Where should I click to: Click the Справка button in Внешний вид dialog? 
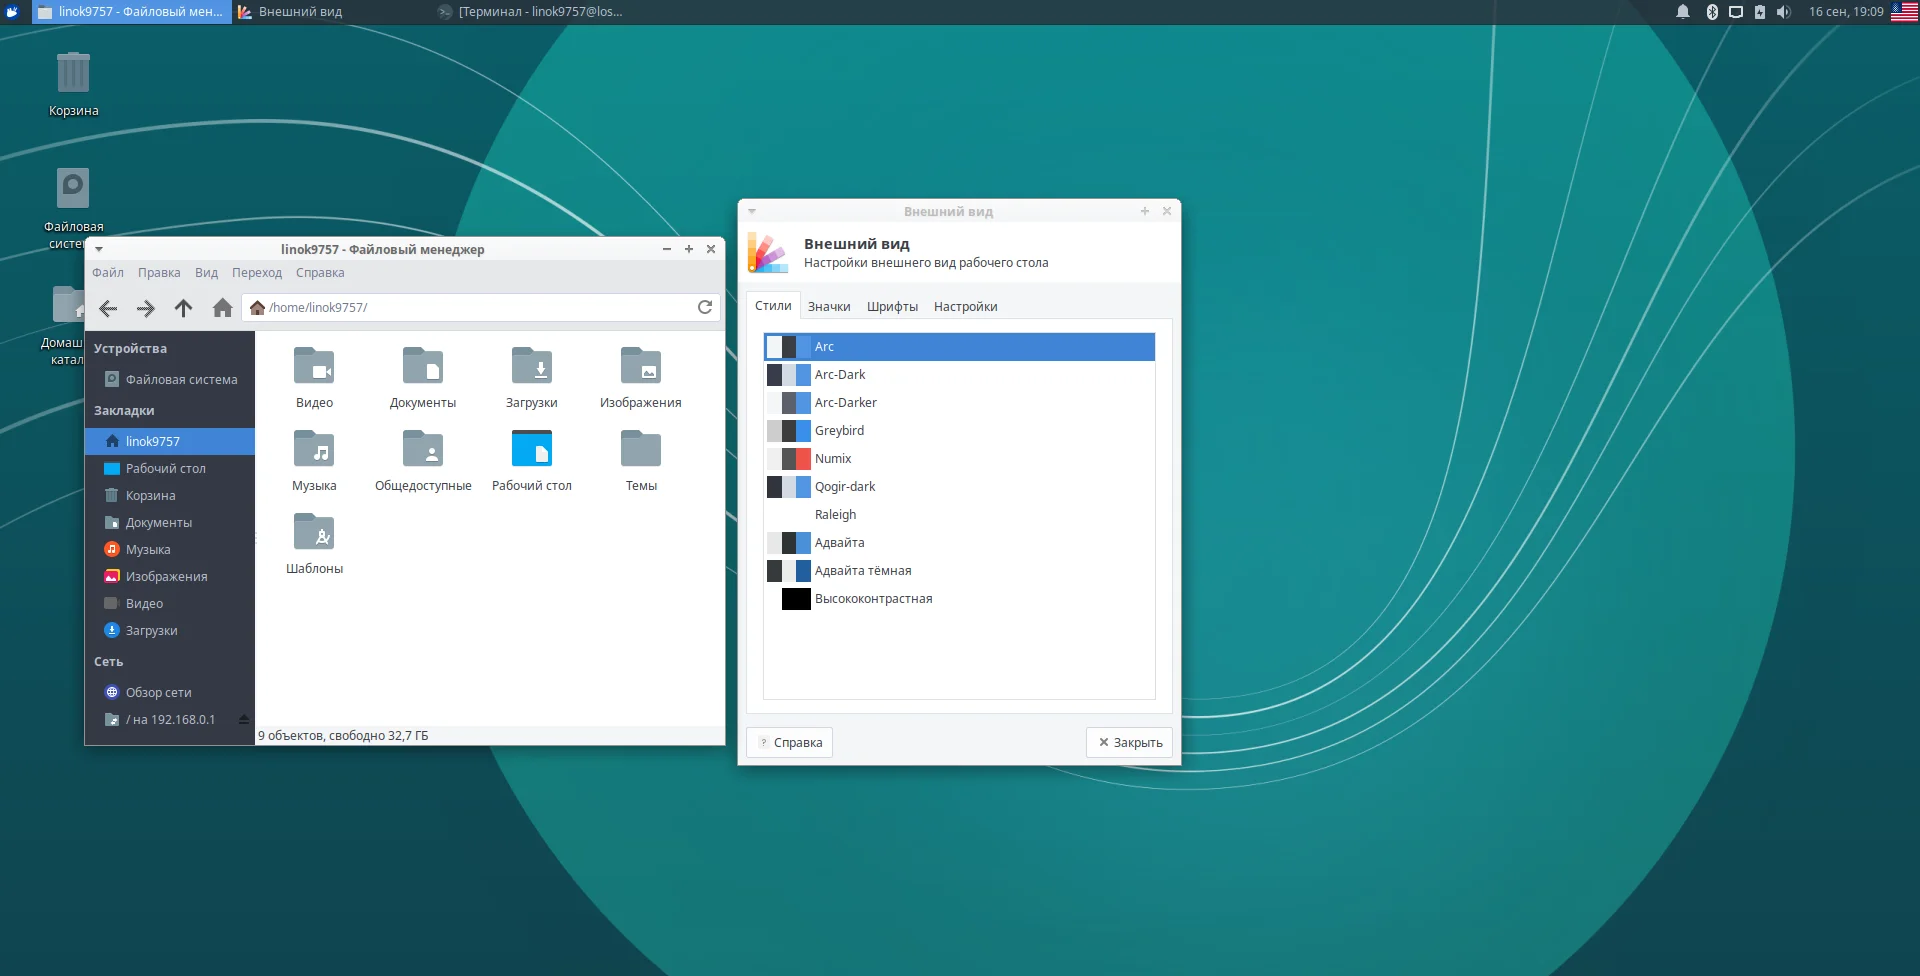(790, 742)
